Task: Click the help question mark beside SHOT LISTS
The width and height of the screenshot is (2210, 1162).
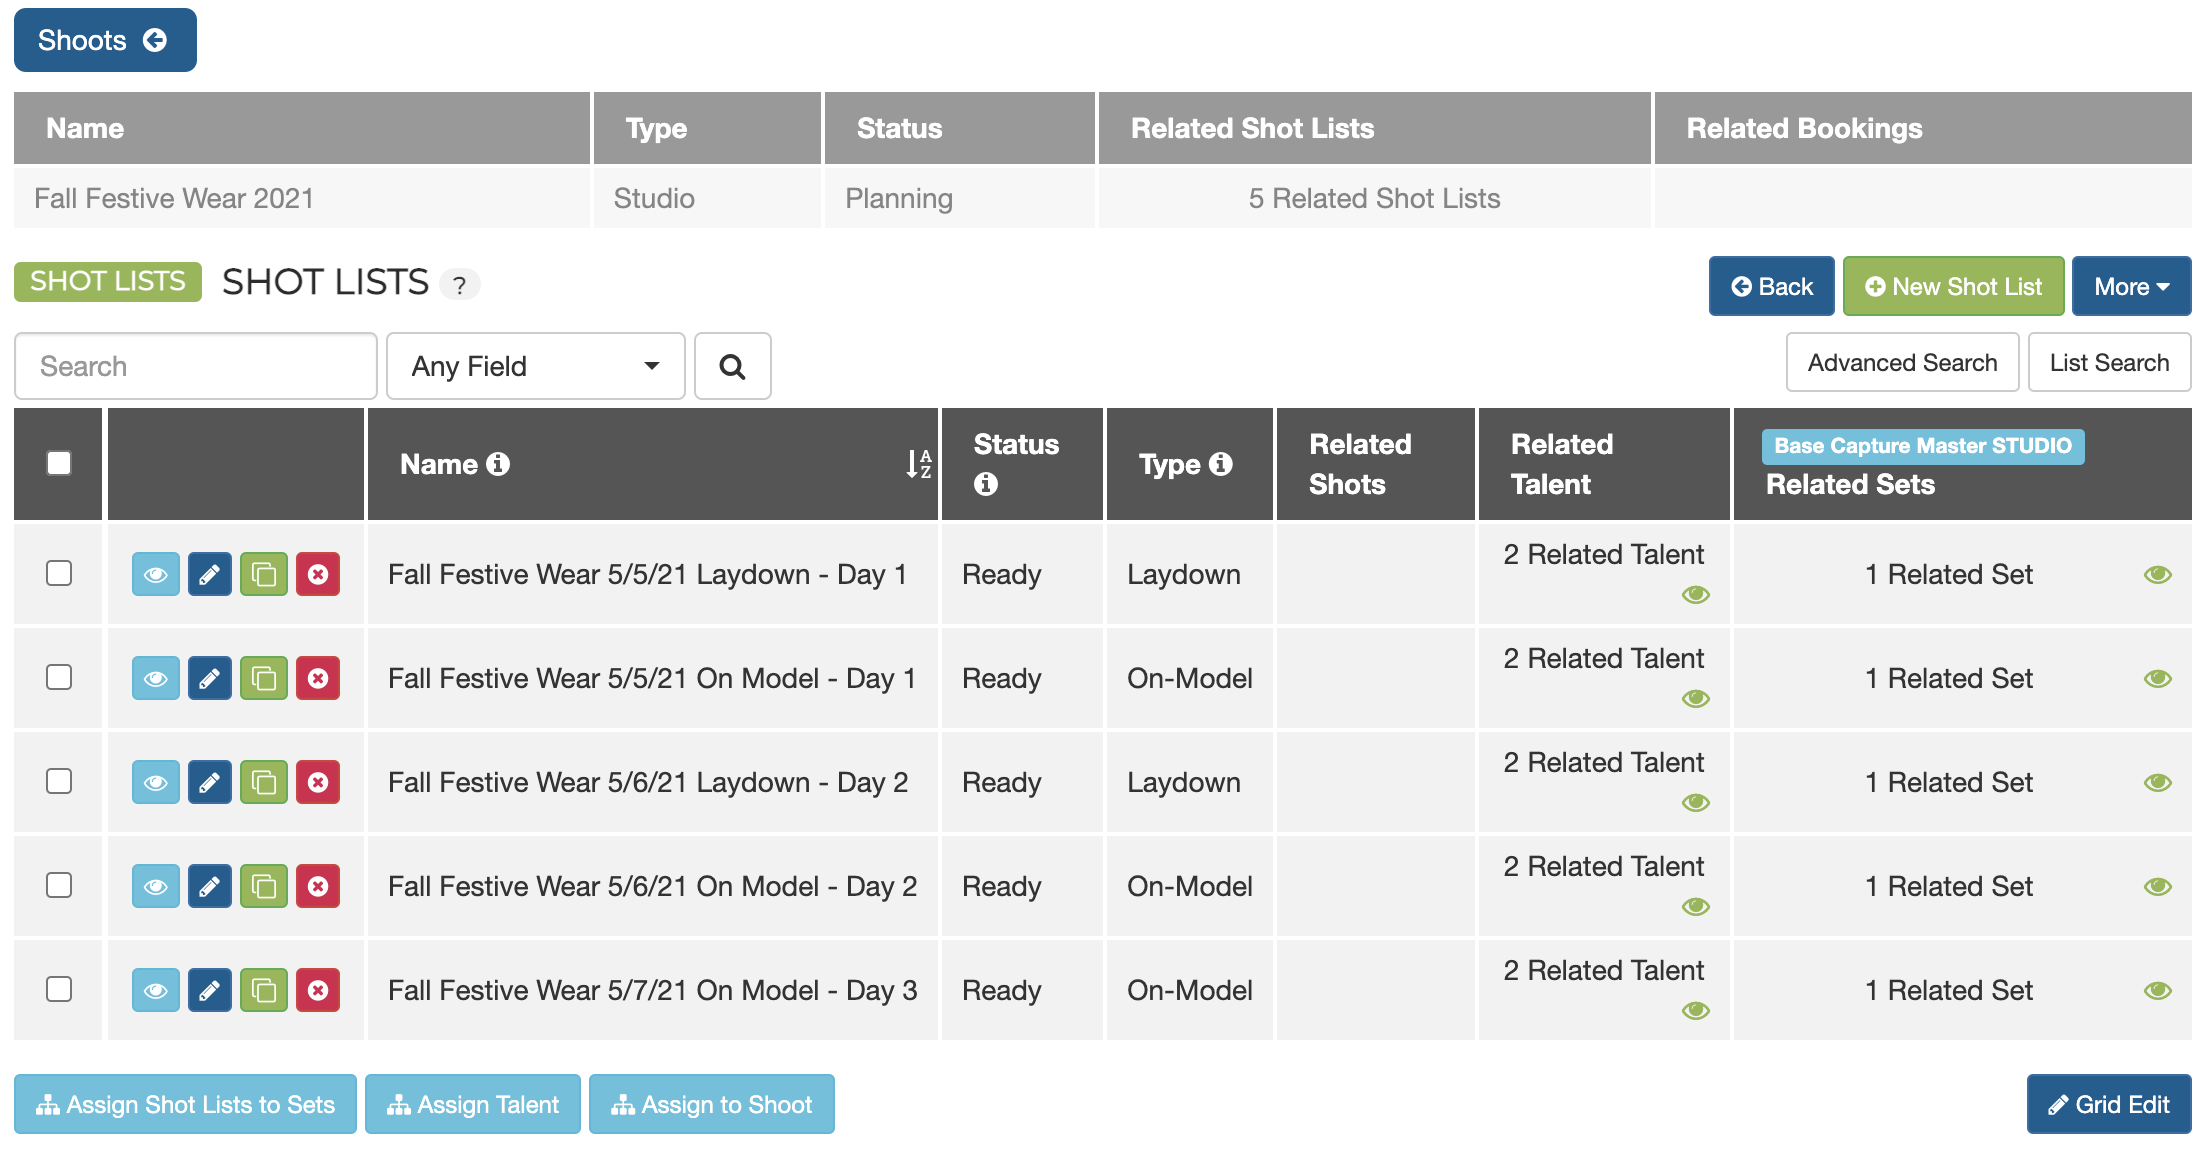Action: coord(459,286)
